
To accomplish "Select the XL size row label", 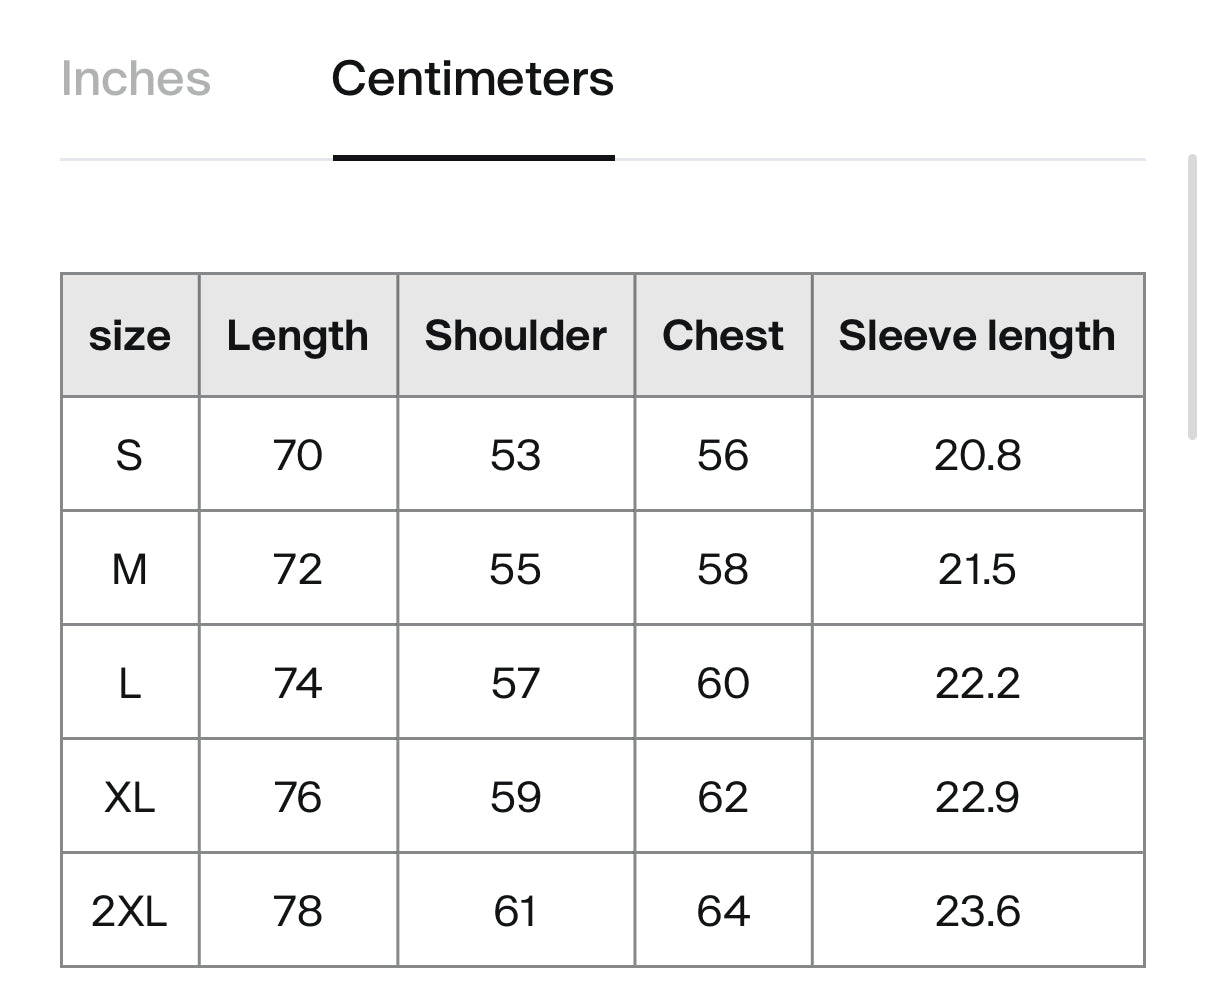I will click(130, 797).
